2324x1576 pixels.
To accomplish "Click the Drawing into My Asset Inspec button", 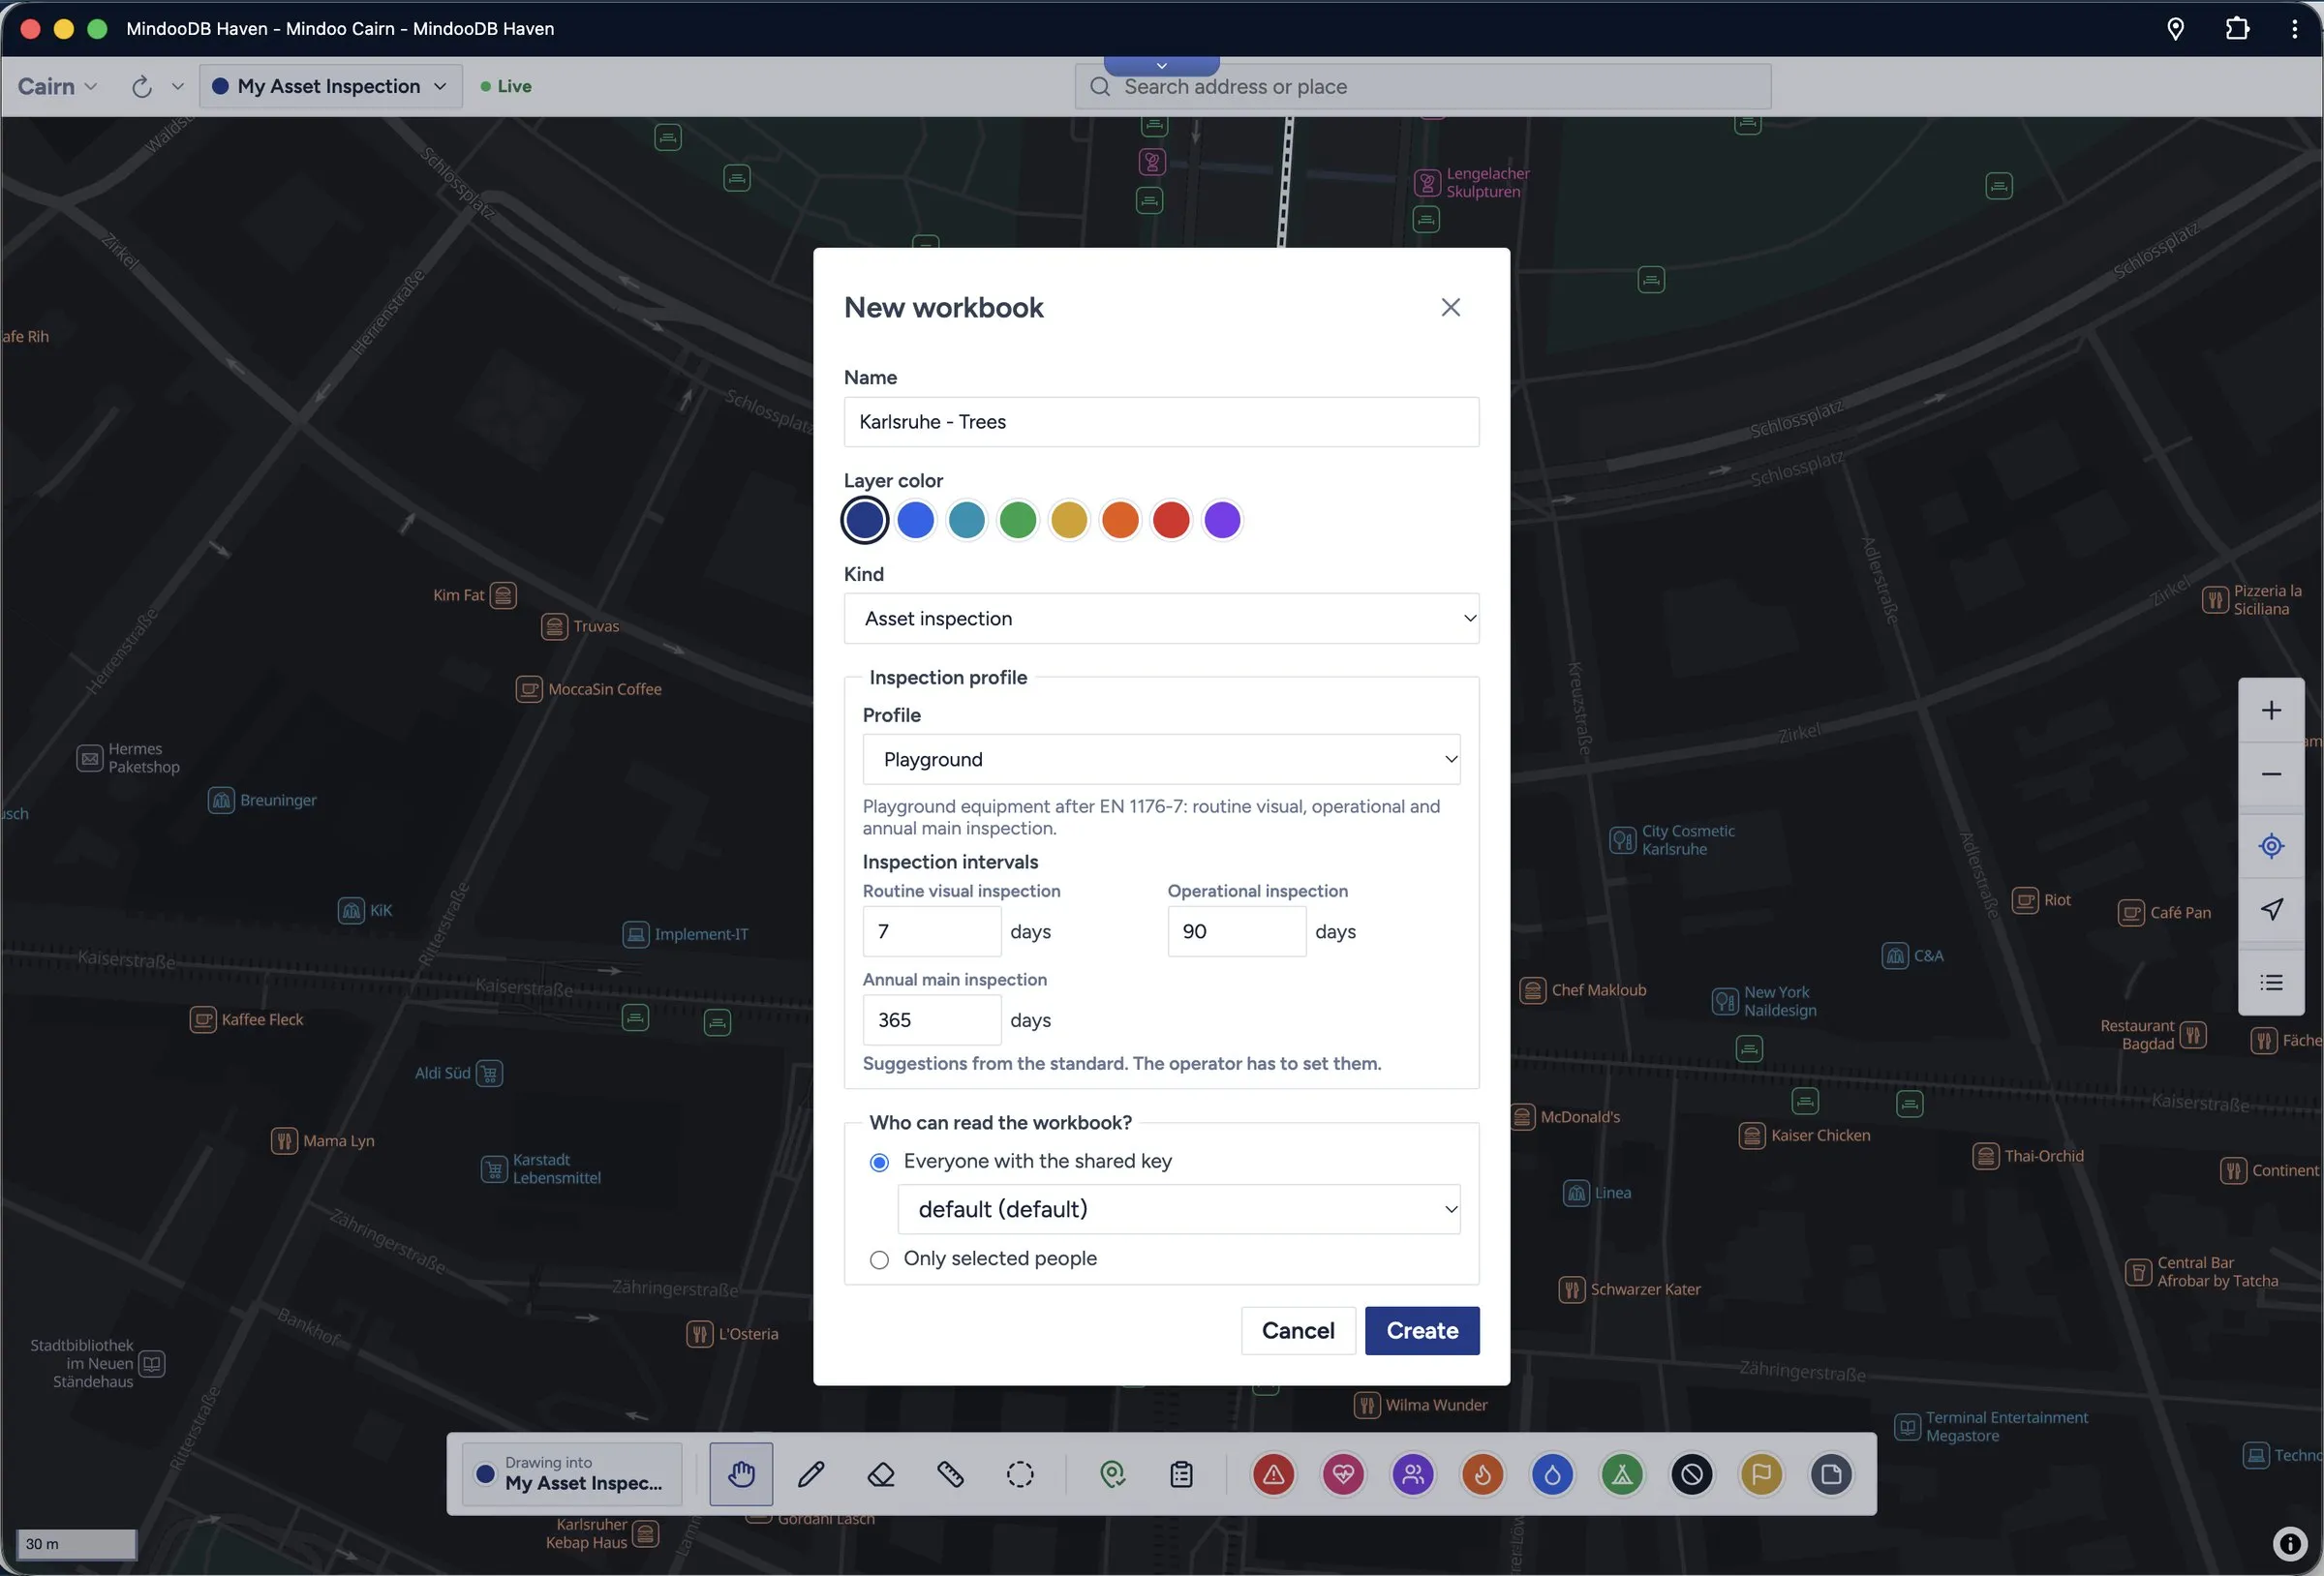I will click(x=572, y=1474).
